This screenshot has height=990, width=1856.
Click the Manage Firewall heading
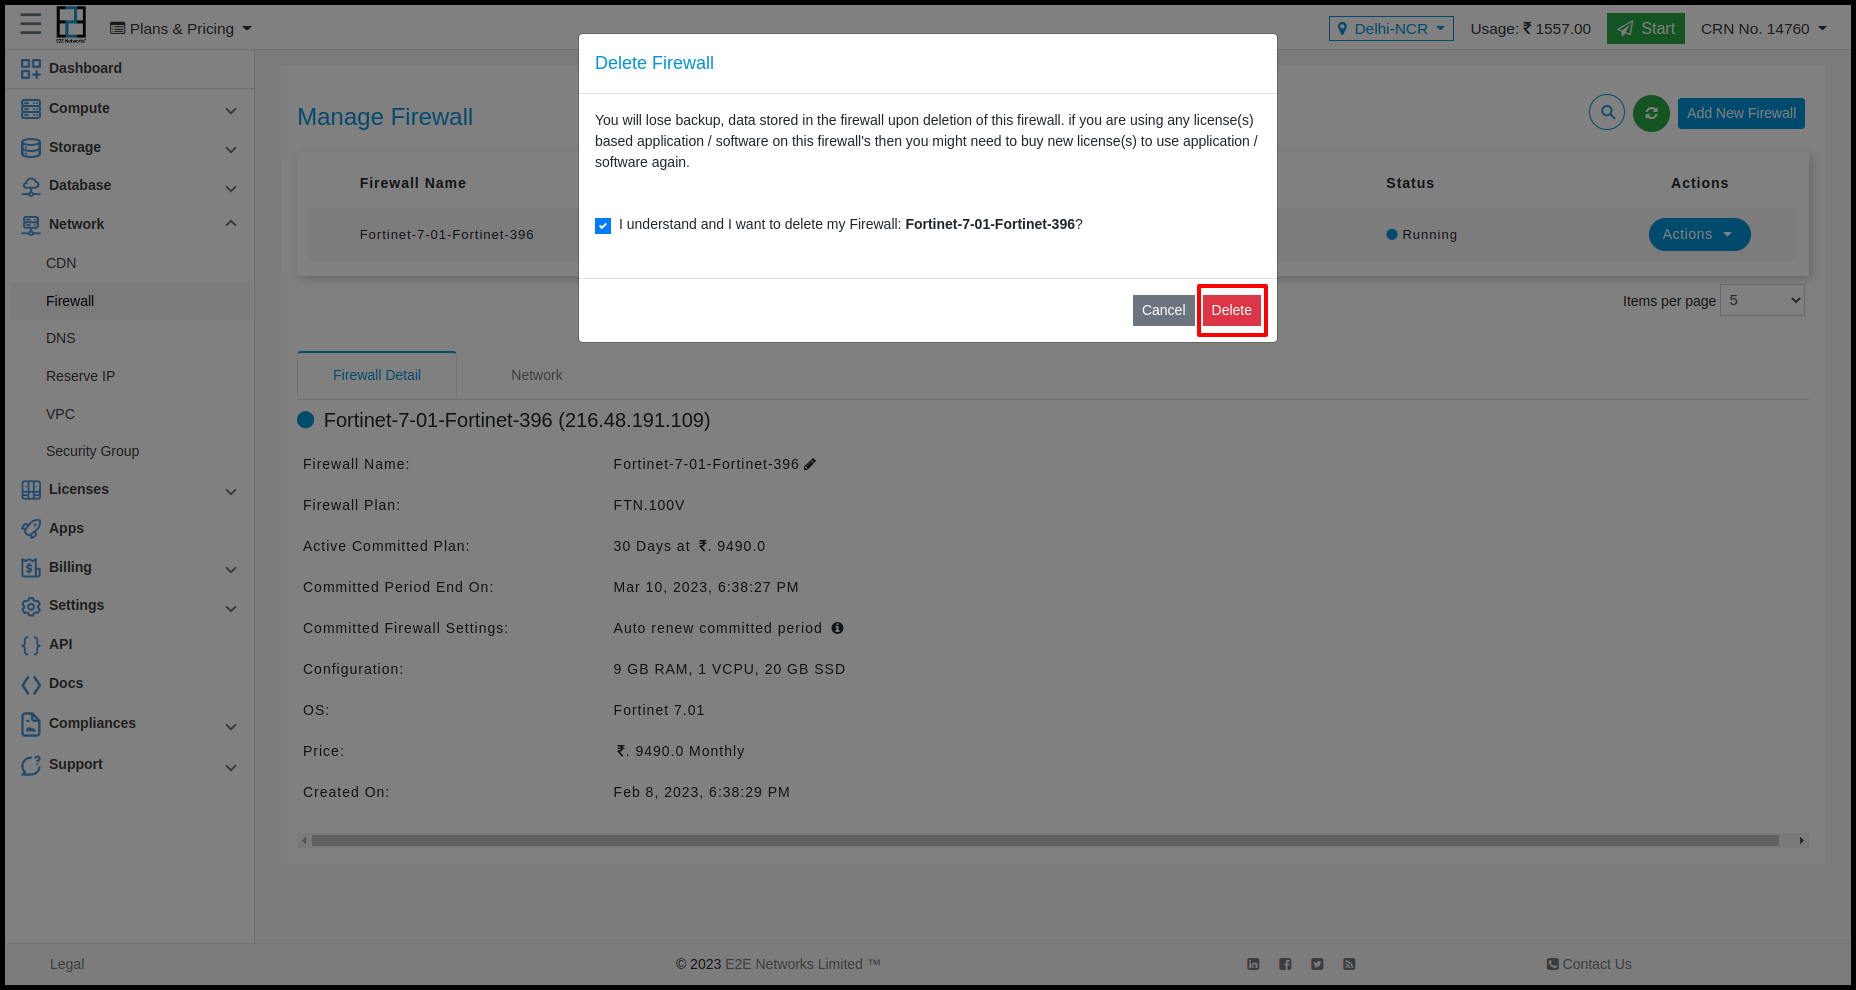pos(385,117)
